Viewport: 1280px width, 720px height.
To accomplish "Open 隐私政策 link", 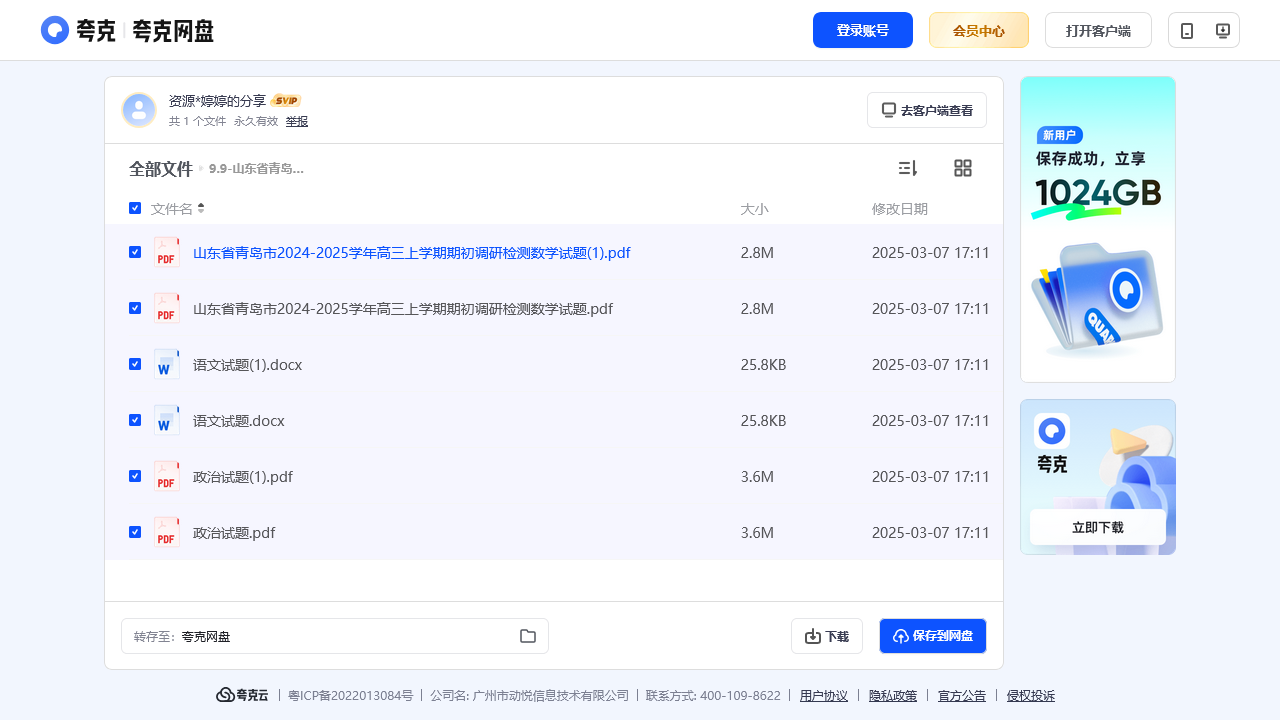I will click(x=893, y=696).
